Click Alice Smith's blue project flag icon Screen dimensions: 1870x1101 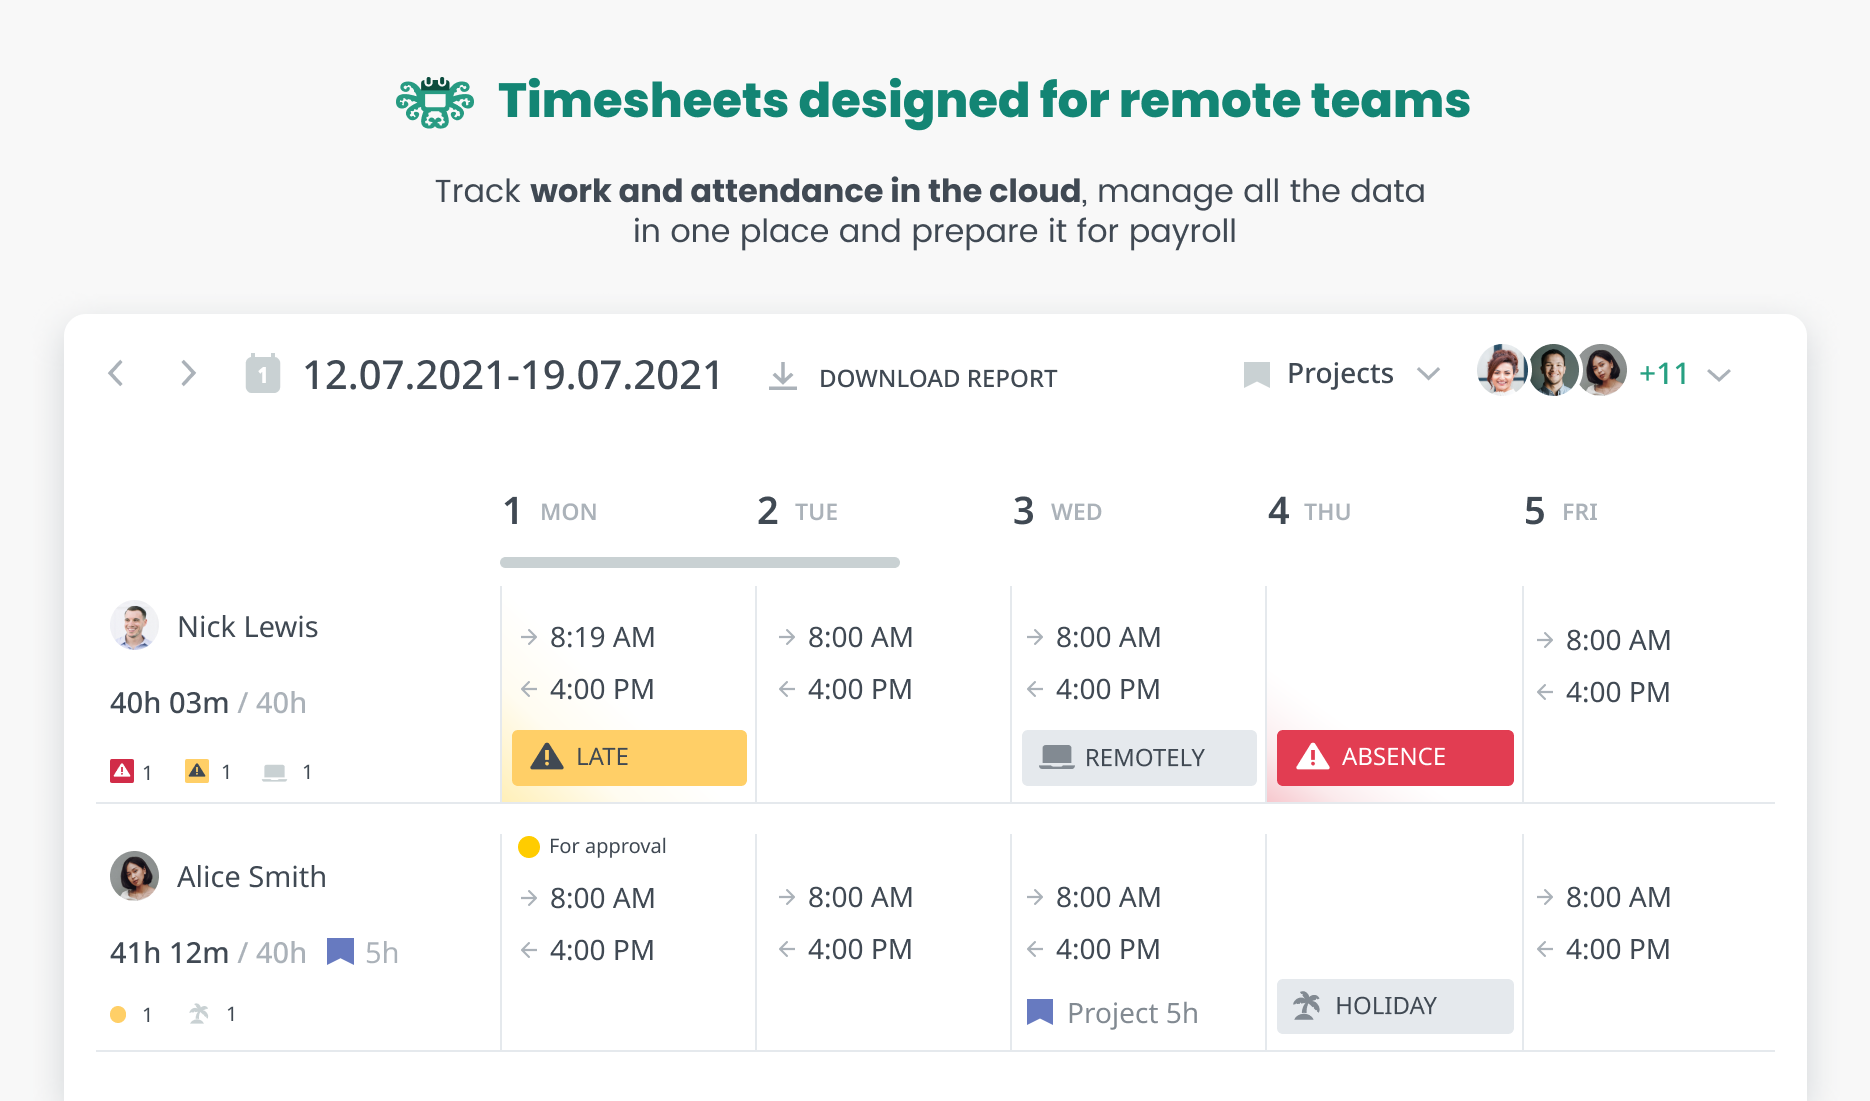pos(340,951)
